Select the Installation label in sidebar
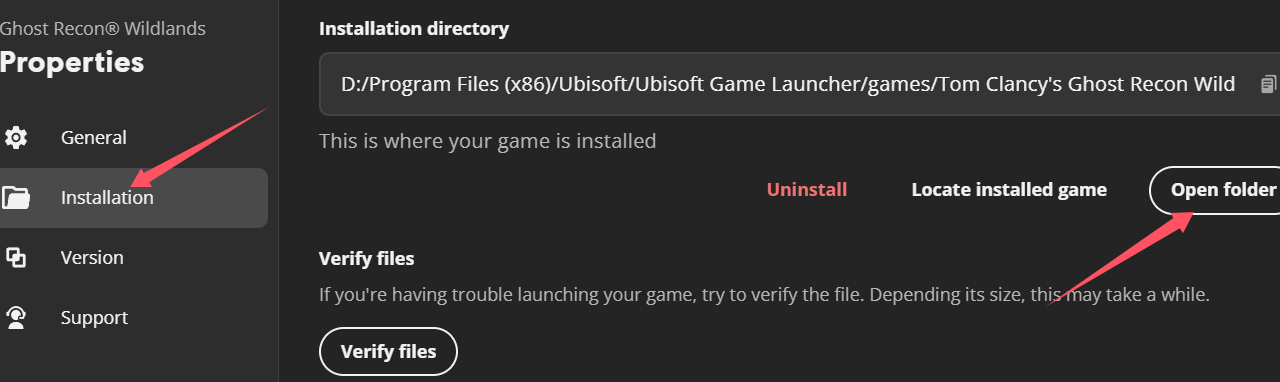The height and width of the screenshot is (382, 1280). (107, 198)
